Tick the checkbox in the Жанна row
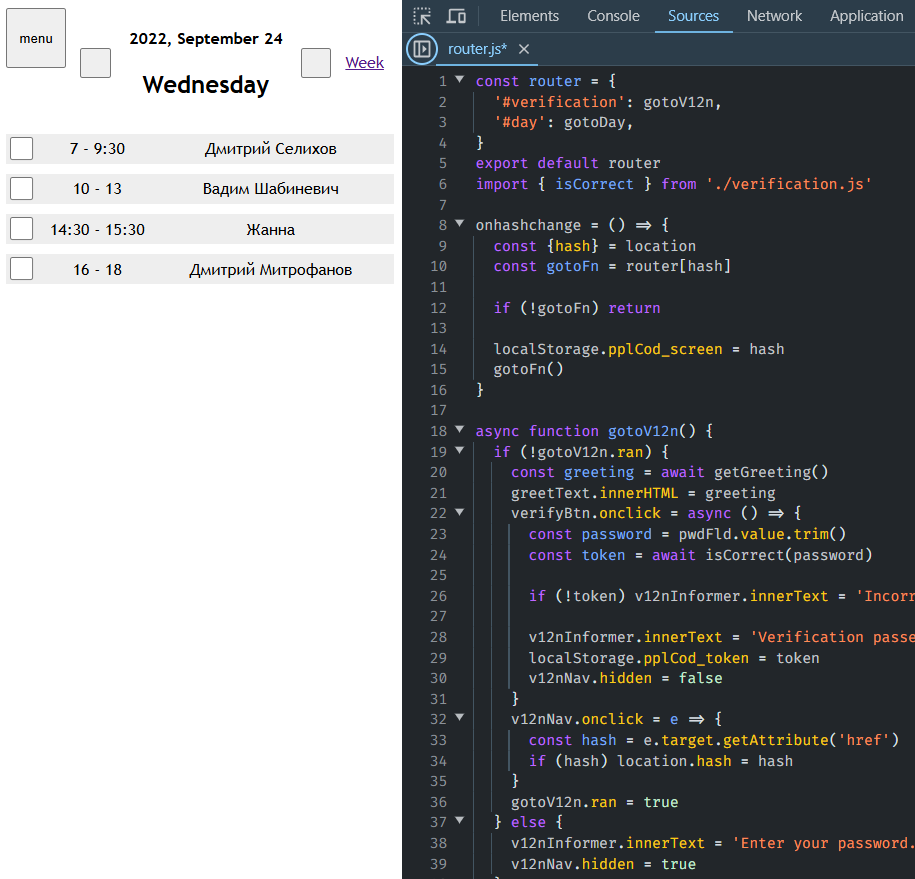This screenshot has width=915, height=879. tap(22, 228)
